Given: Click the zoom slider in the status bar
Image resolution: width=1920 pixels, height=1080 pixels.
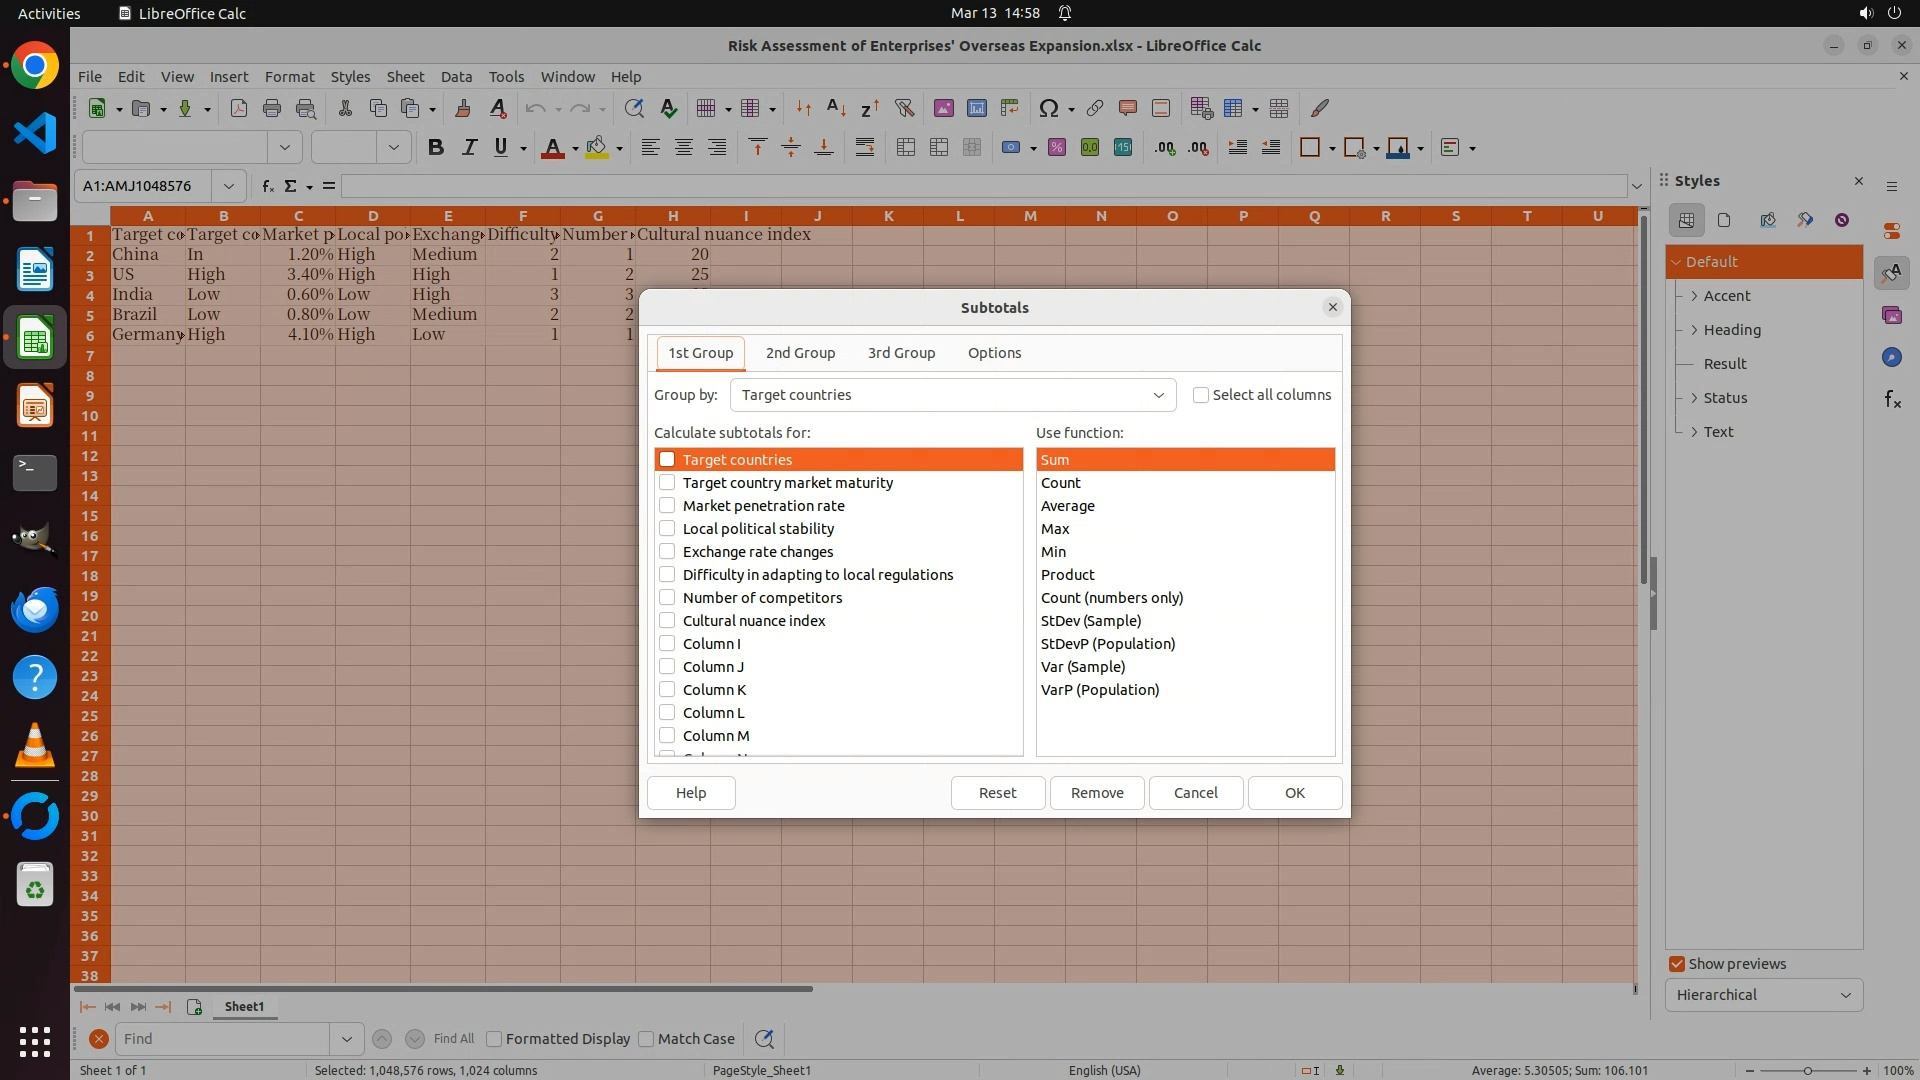Looking at the screenshot, I should (x=1807, y=1070).
